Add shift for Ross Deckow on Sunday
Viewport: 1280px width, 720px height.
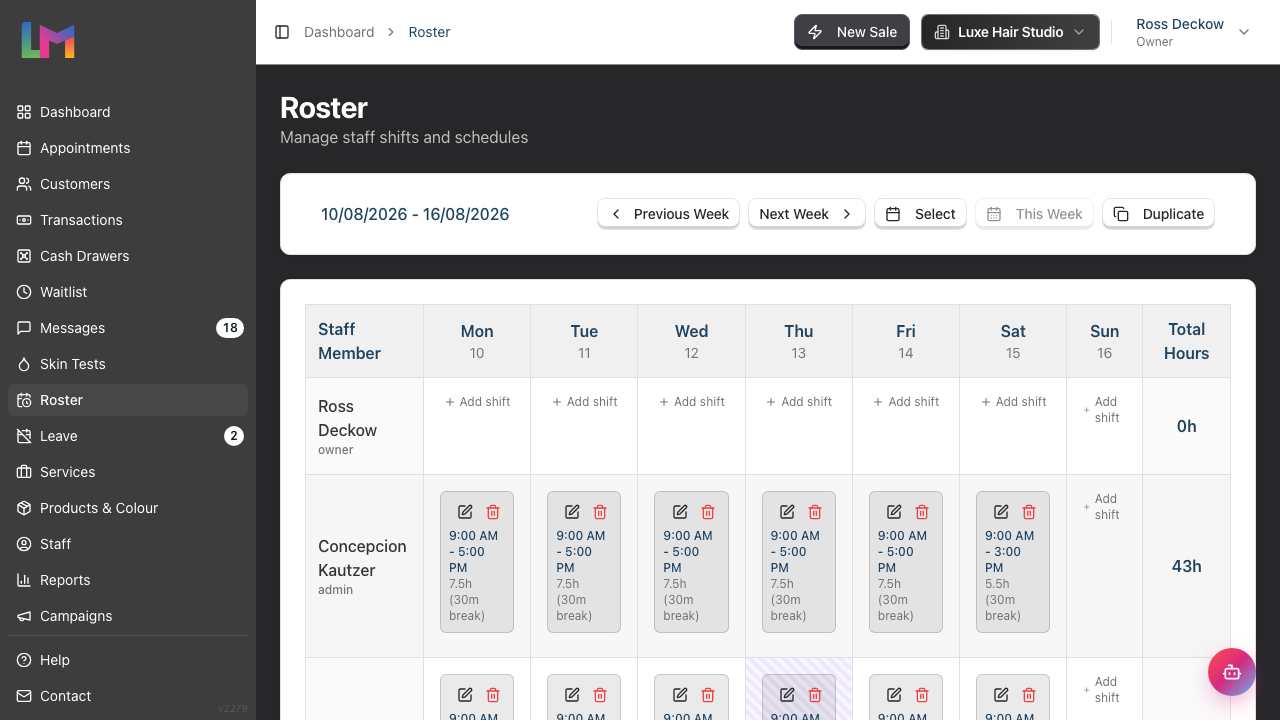click(x=1104, y=410)
